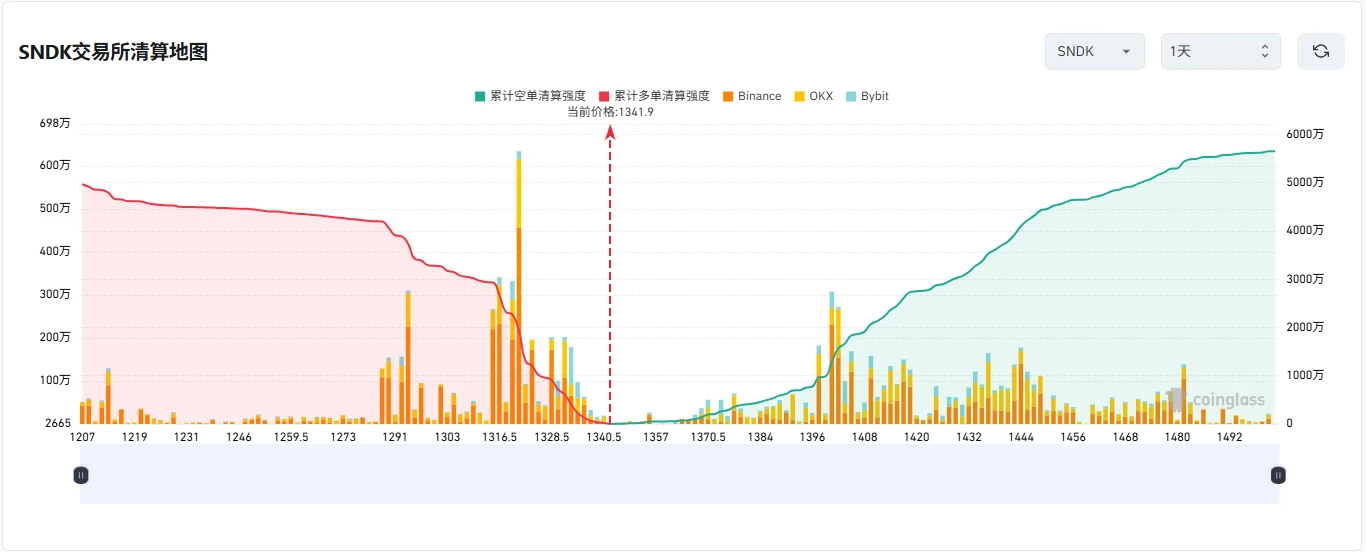Click the 698万 left axis label
The height and width of the screenshot is (552, 1366).
point(54,124)
